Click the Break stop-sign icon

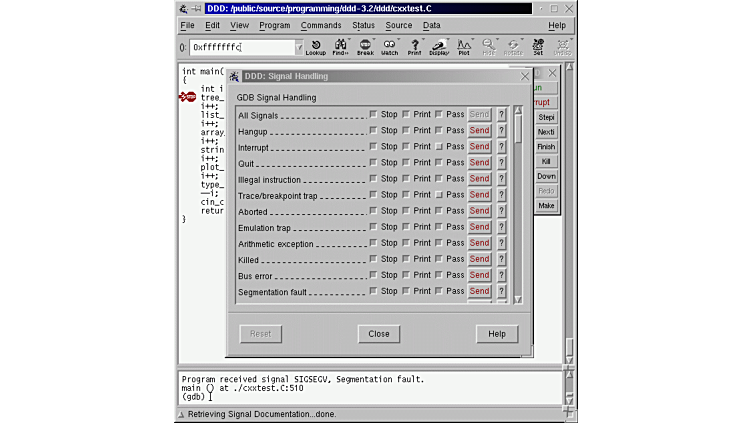tap(365, 46)
